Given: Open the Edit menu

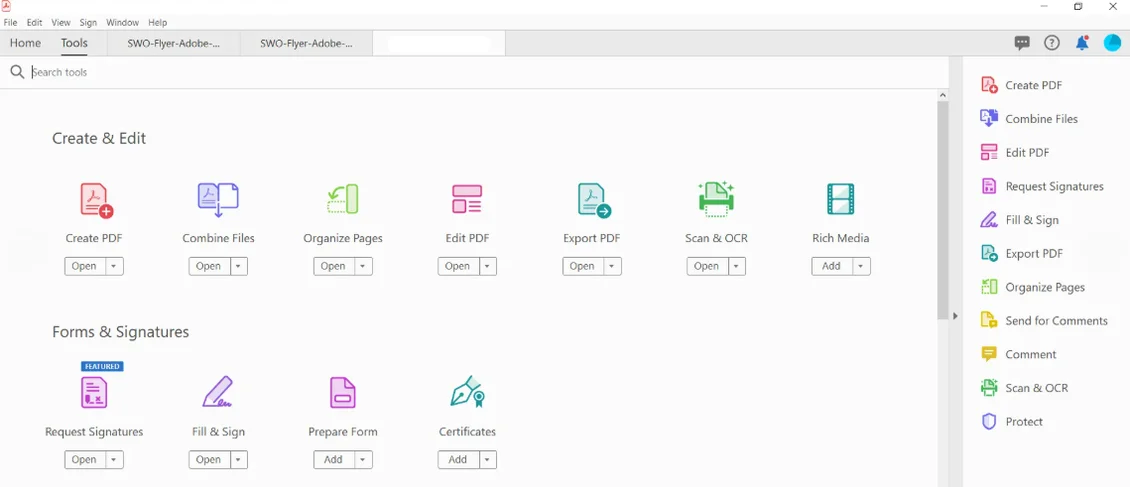Looking at the screenshot, I should (x=35, y=22).
